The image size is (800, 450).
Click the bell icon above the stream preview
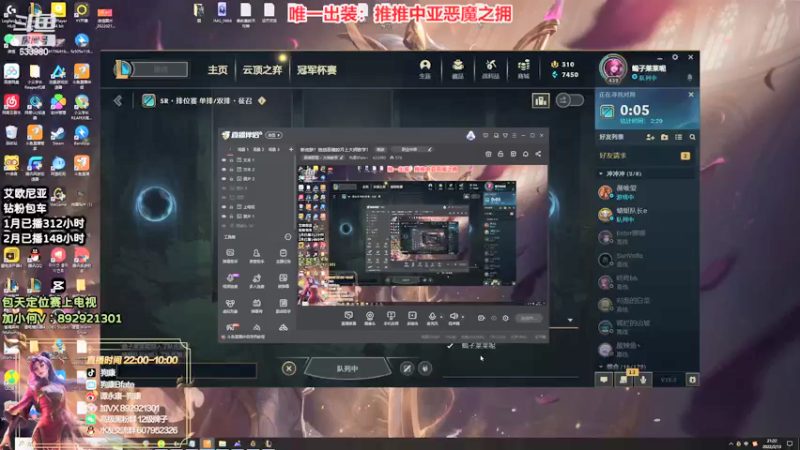526,154
